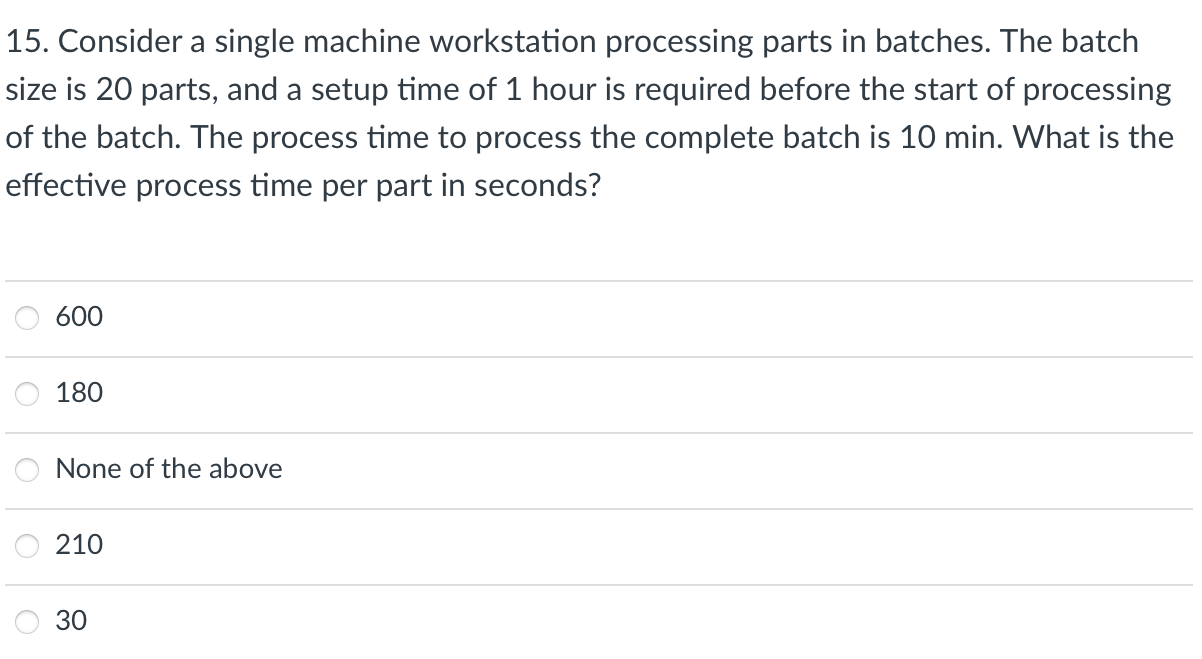Click the question 15 text
Screen dimensions: 1202x659
(x=590, y=112)
